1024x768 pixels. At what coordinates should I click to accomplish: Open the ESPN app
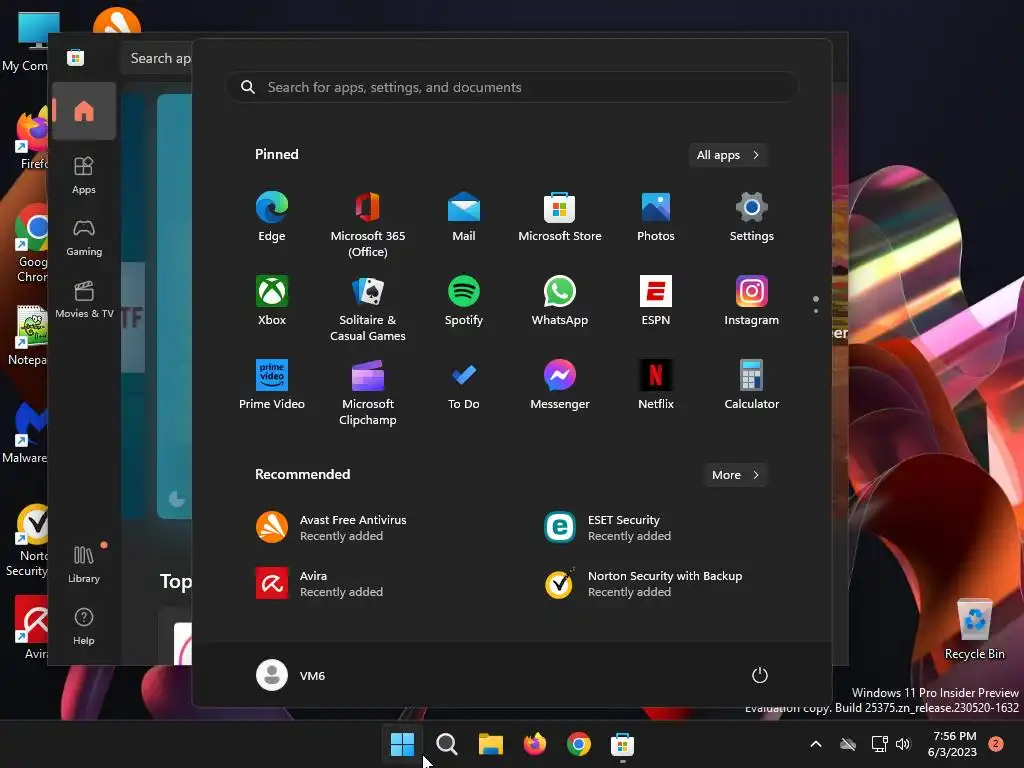coord(656,300)
